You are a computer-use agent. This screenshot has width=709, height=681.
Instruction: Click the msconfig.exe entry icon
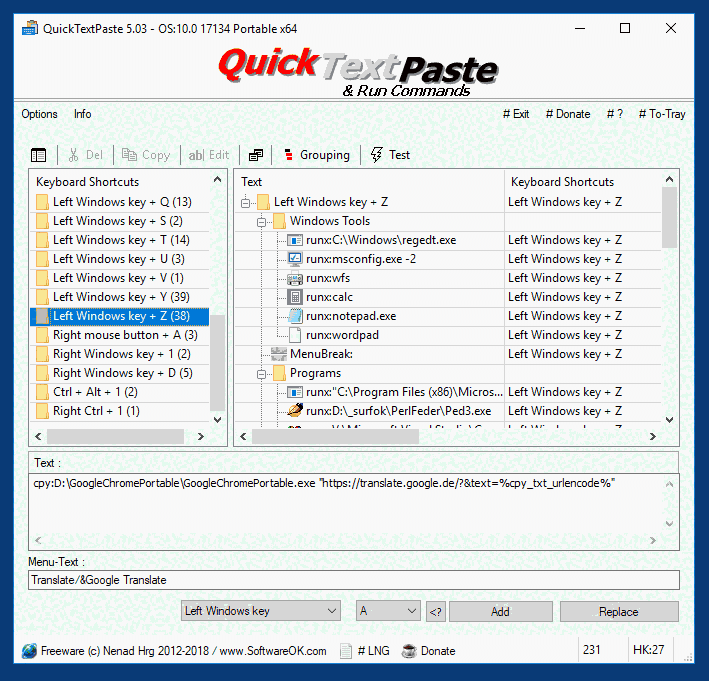click(x=295, y=259)
